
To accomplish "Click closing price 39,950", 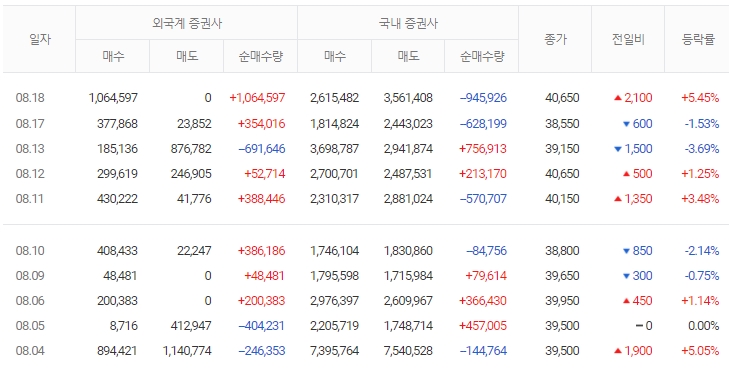I will tap(562, 301).
